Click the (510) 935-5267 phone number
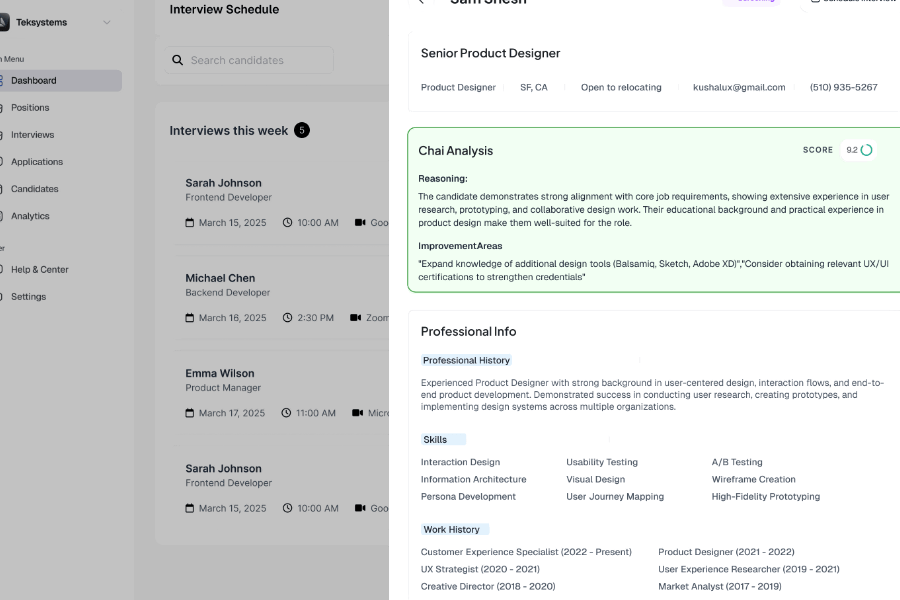The width and height of the screenshot is (900, 600). (843, 87)
